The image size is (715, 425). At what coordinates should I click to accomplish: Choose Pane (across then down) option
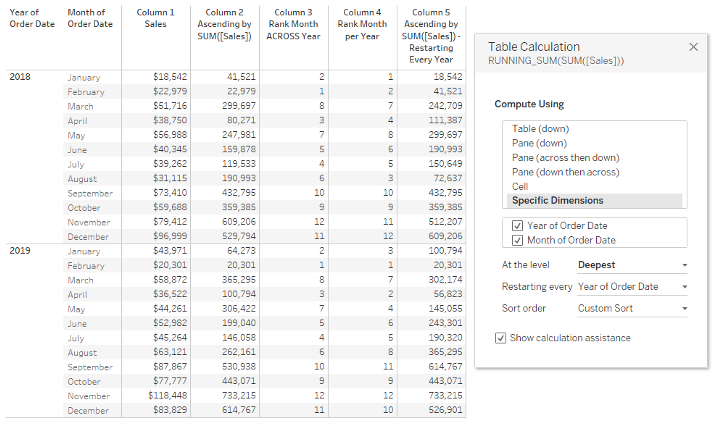click(565, 158)
